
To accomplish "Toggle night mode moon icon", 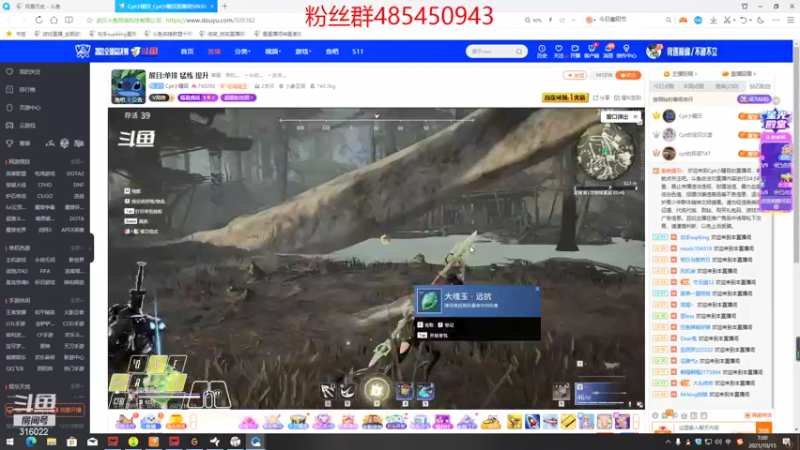I will [x=761, y=20].
